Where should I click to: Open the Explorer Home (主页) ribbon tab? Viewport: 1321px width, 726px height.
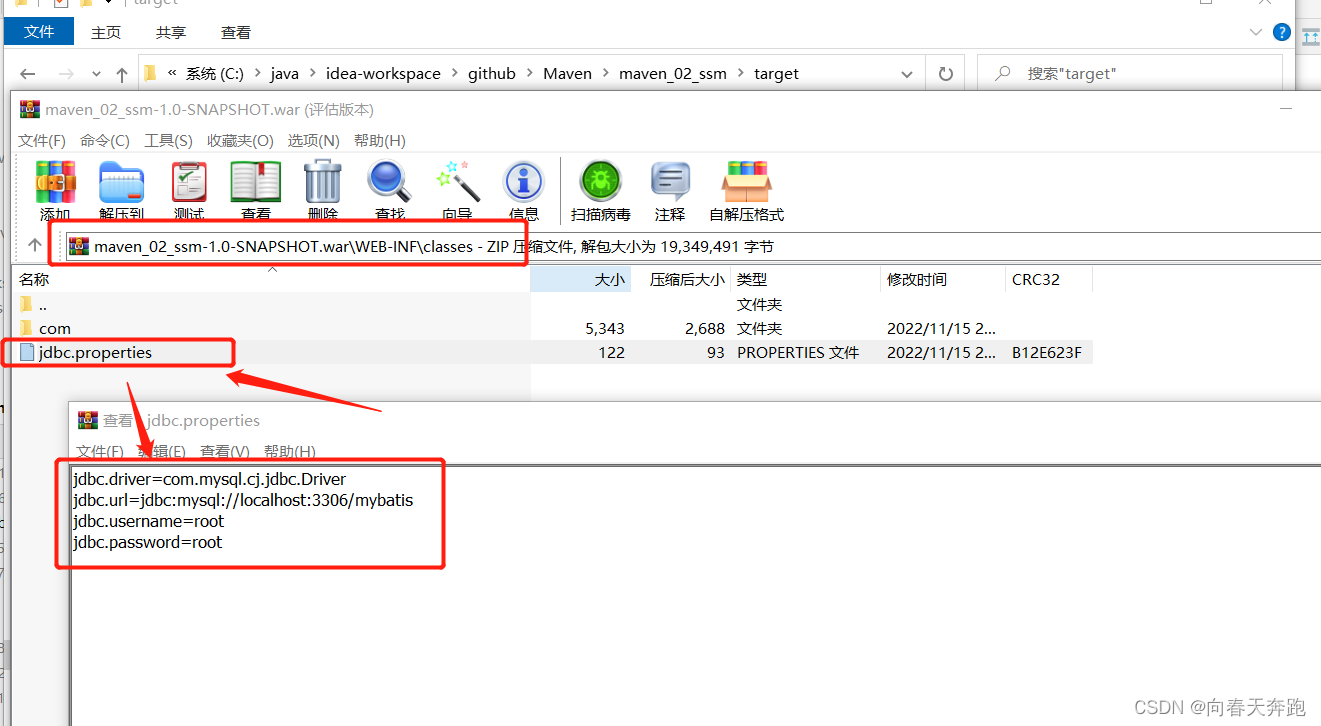(106, 32)
